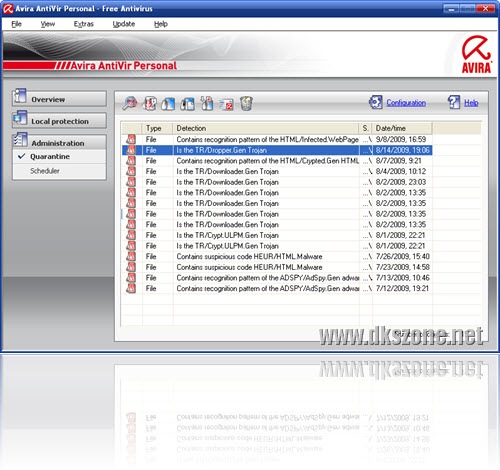
Task: Click the add file to quarantine icon
Action: point(207,103)
